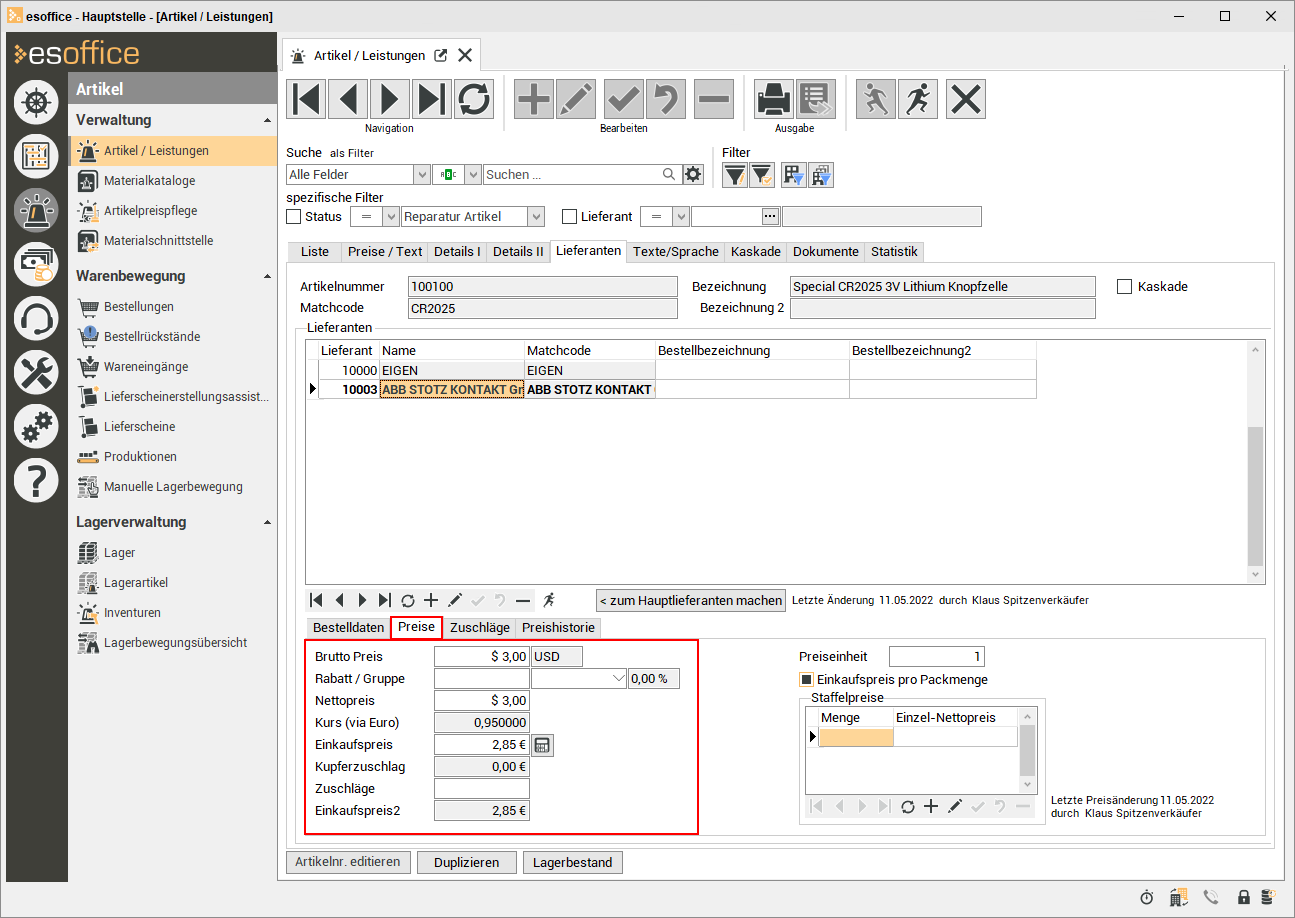Add a new article with the plus icon
1295x918 pixels.
click(x=534, y=100)
